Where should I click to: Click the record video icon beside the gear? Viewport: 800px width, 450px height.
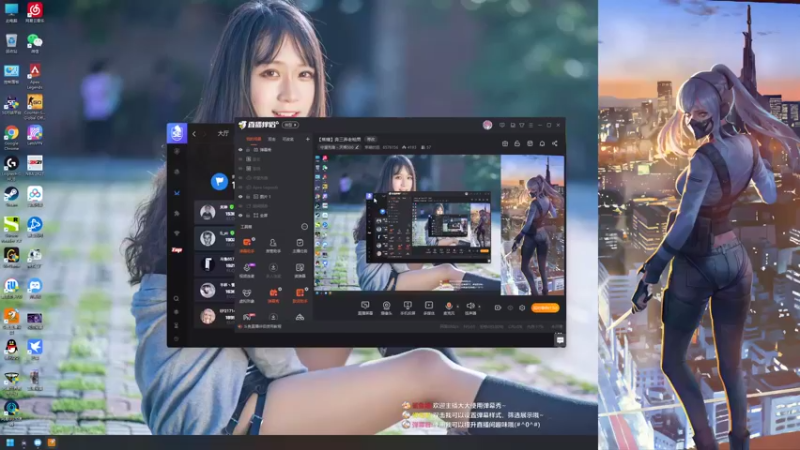pos(497,308)
